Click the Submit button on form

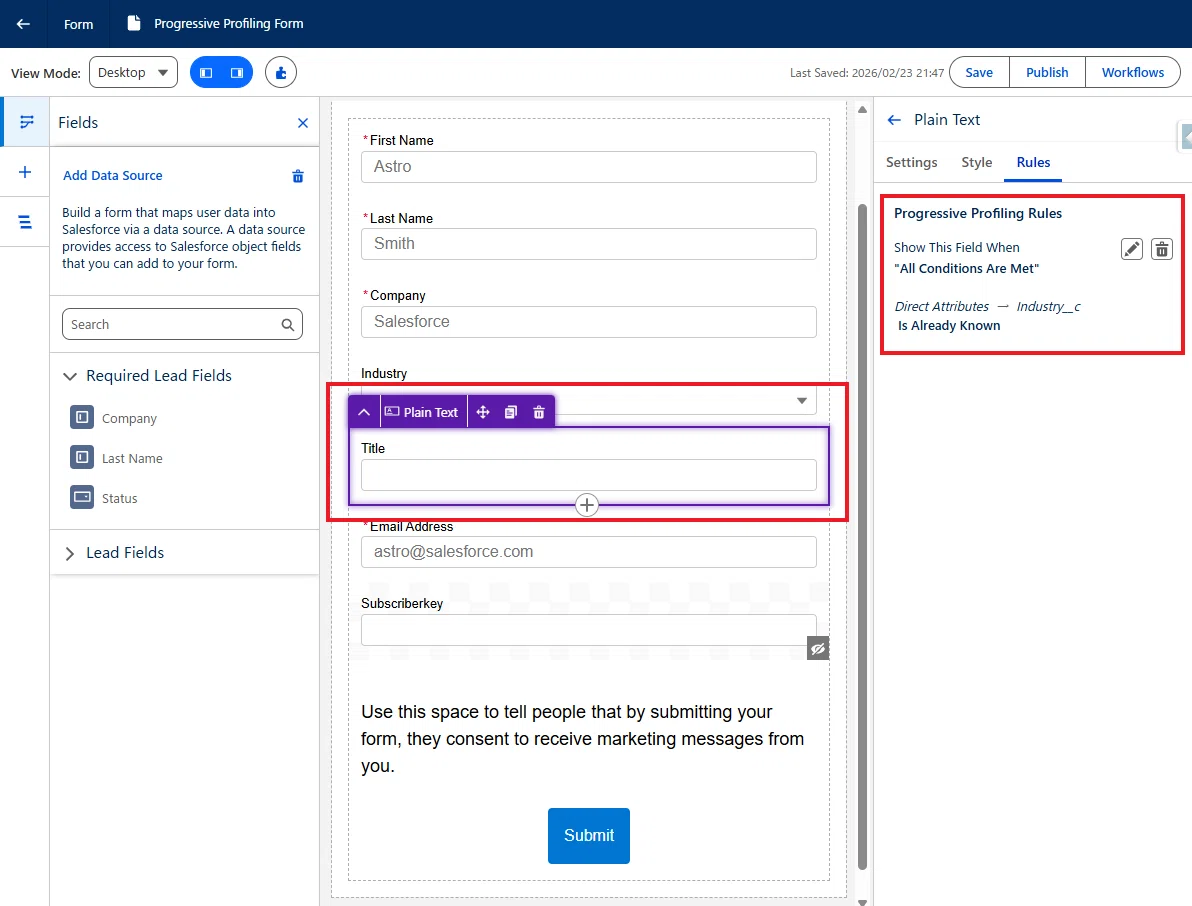click(588, 835)
